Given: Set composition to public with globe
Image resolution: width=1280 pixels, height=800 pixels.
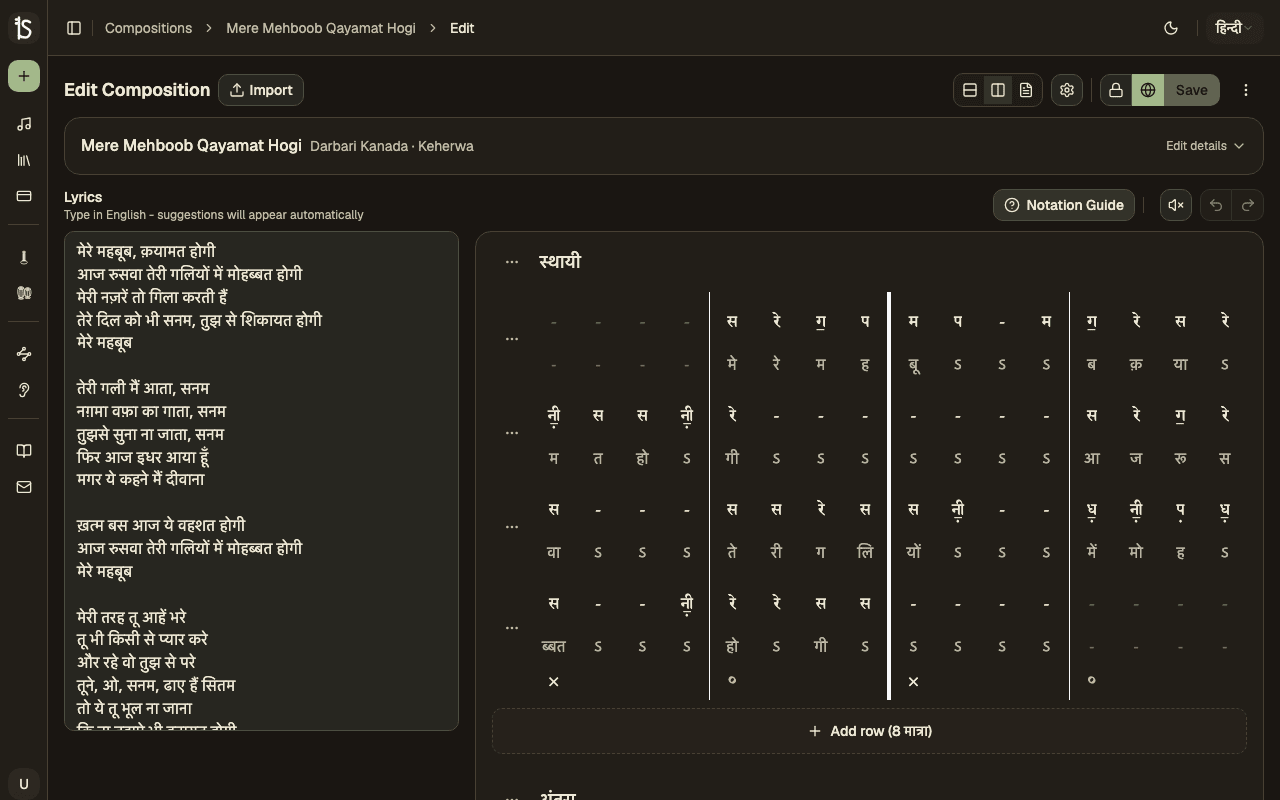Looking at the screenshot, I should [x=1148, y=90].
